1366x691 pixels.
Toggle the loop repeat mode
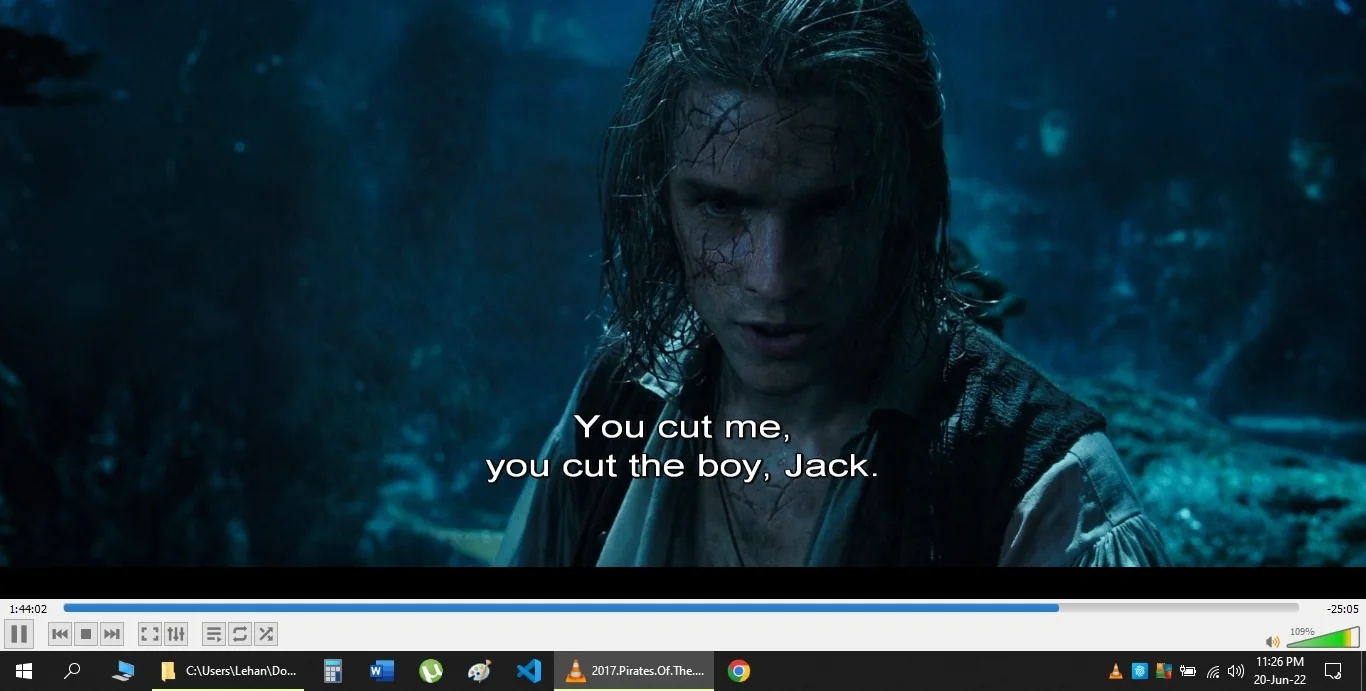(x=240, y=634)
